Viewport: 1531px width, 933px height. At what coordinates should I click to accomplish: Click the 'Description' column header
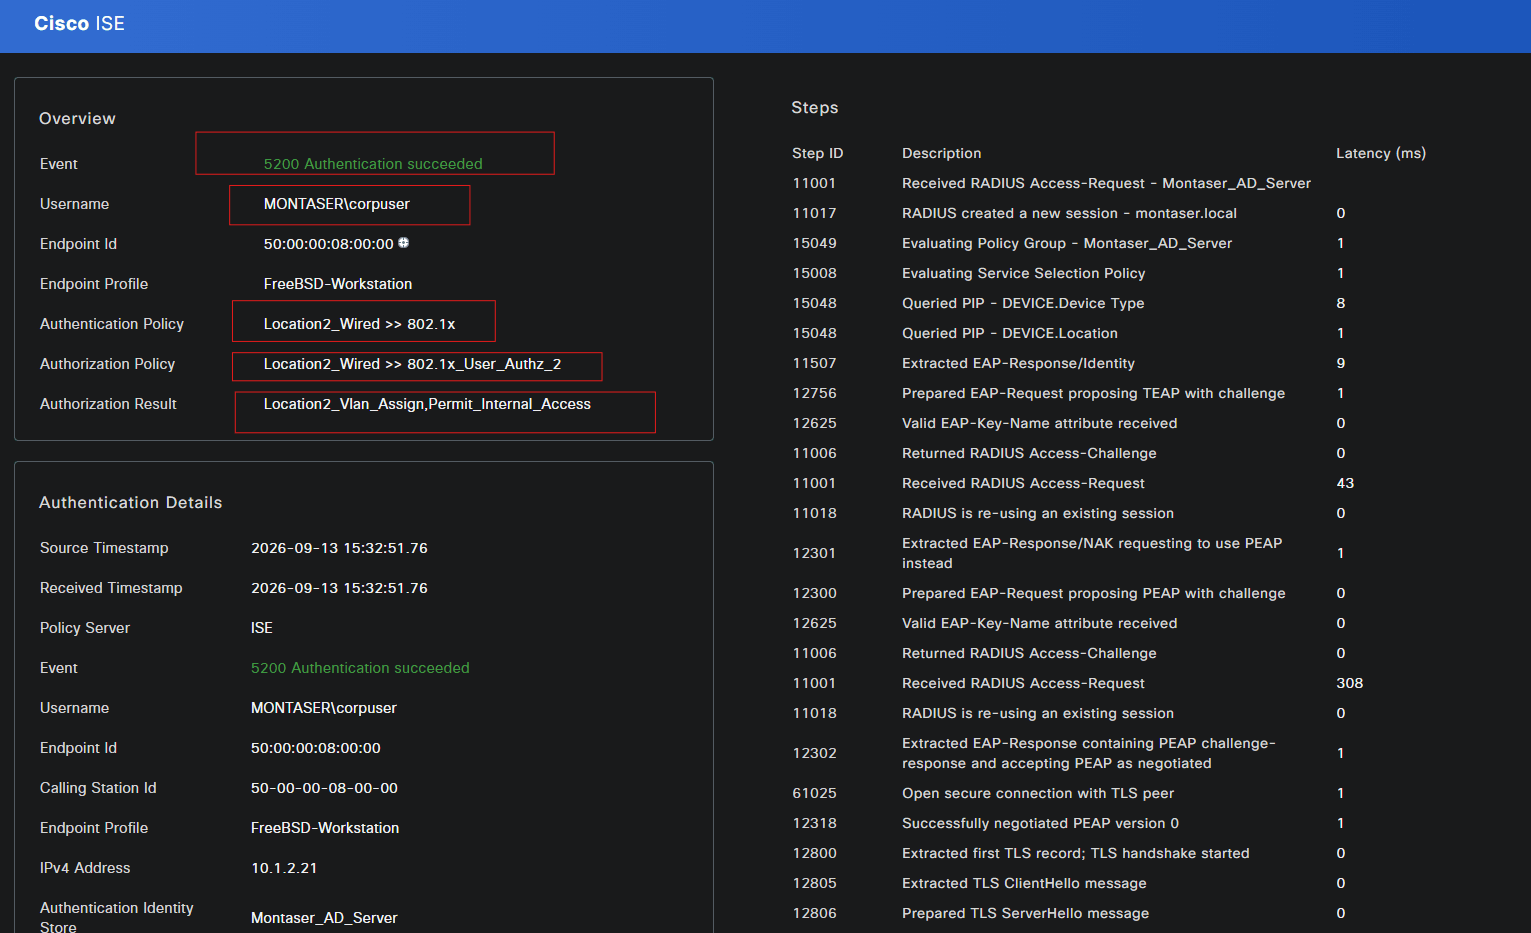click(942, 153)
